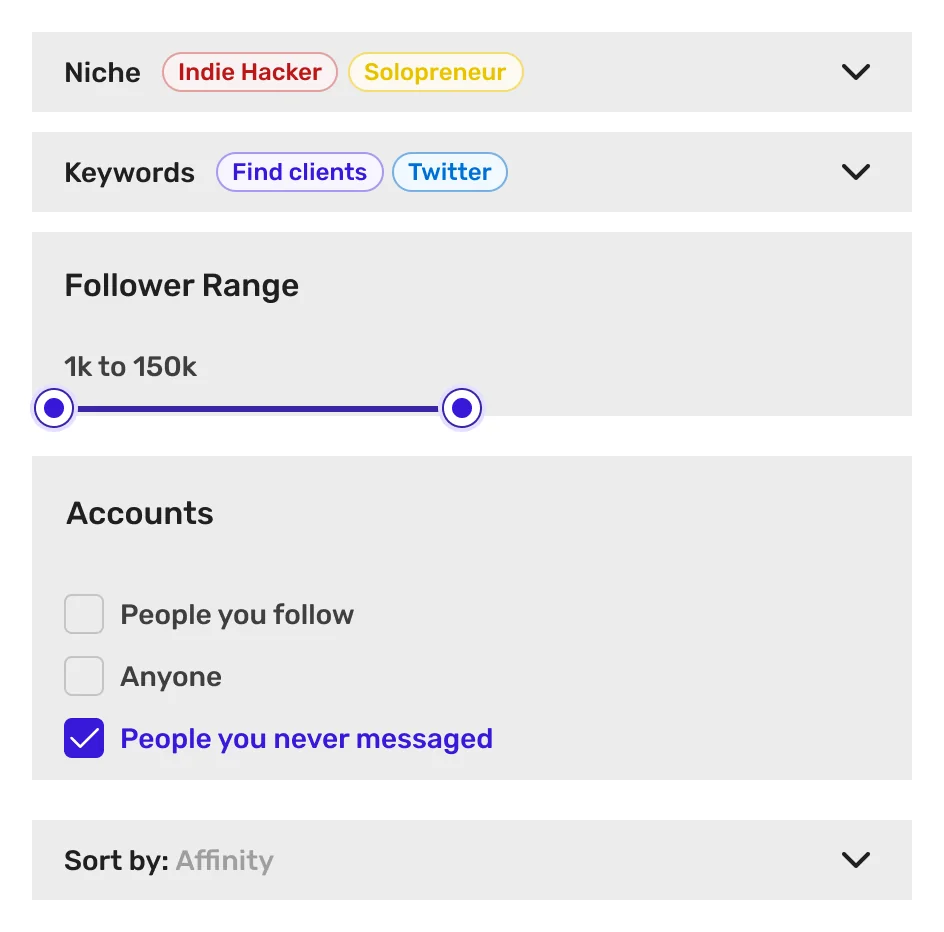Screen dimensions: 944x932
Task: Click the left follower range slider handle
Action: click(x=54, y=408)
